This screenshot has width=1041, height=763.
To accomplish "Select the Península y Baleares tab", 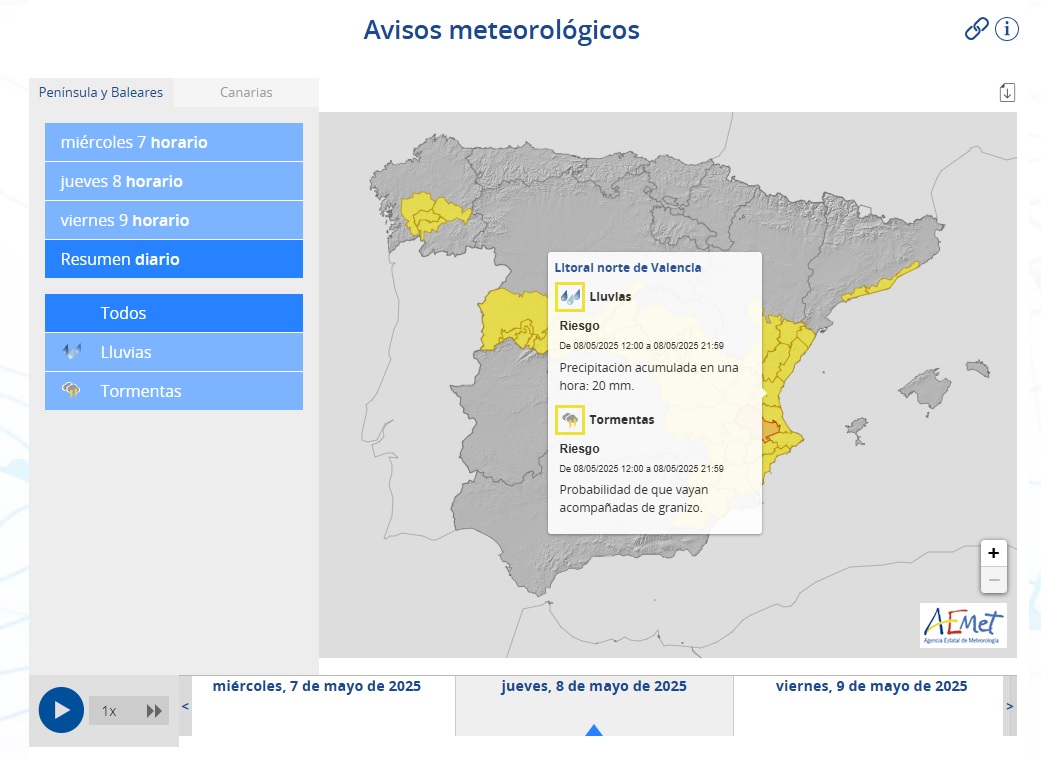I will tap(101, 91).
